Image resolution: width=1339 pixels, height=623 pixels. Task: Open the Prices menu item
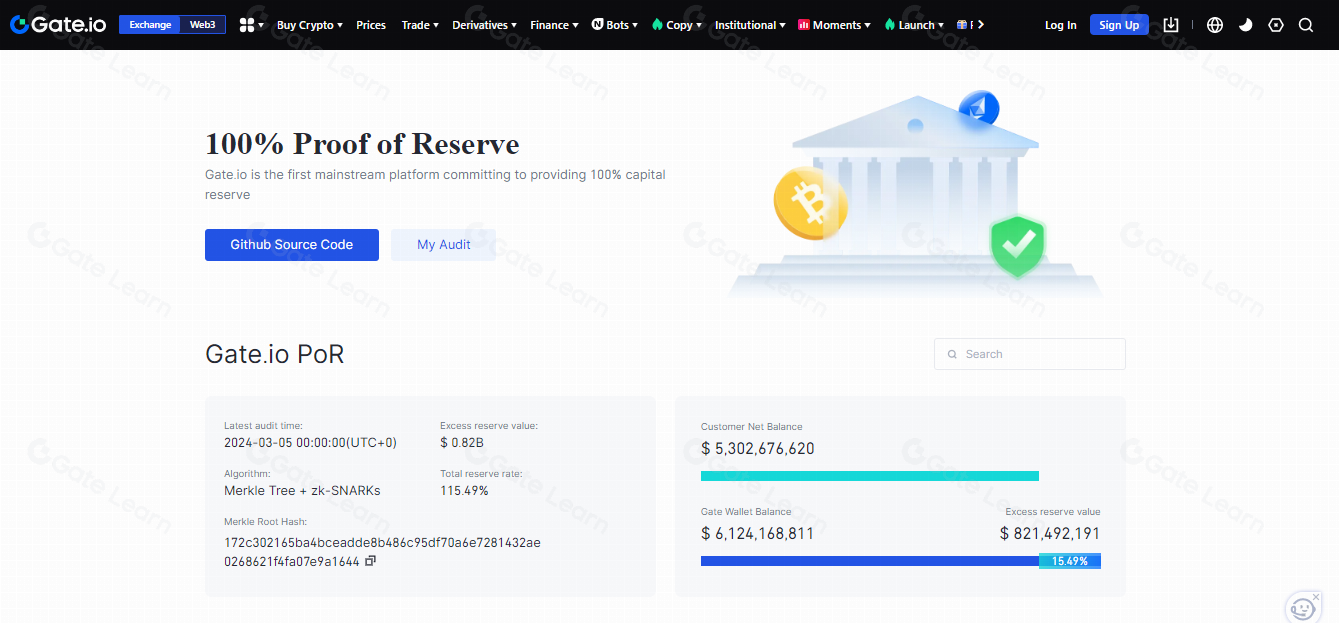click(371, 25)
